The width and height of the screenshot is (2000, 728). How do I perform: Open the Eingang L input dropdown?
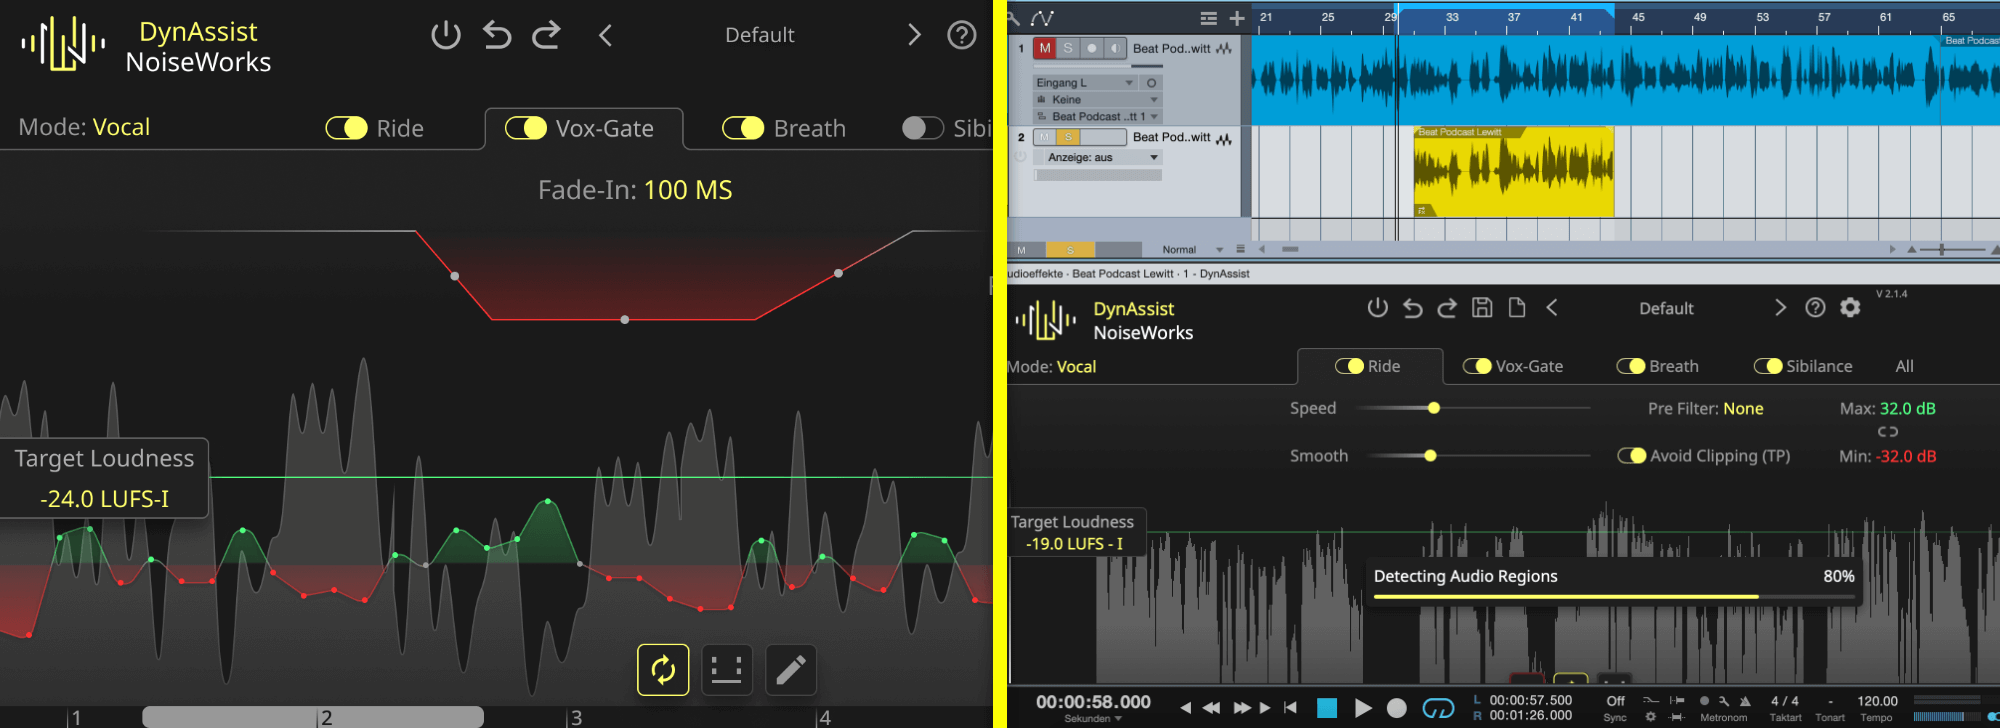tap(1085, 83)
